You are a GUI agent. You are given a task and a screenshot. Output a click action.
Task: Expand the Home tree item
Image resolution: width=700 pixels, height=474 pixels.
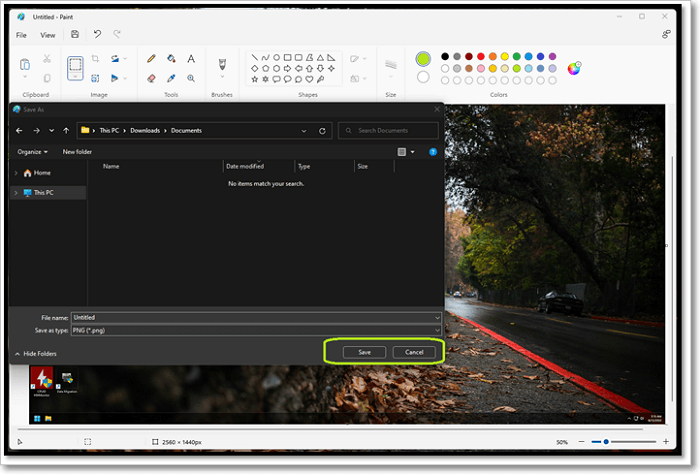point(15,173)
